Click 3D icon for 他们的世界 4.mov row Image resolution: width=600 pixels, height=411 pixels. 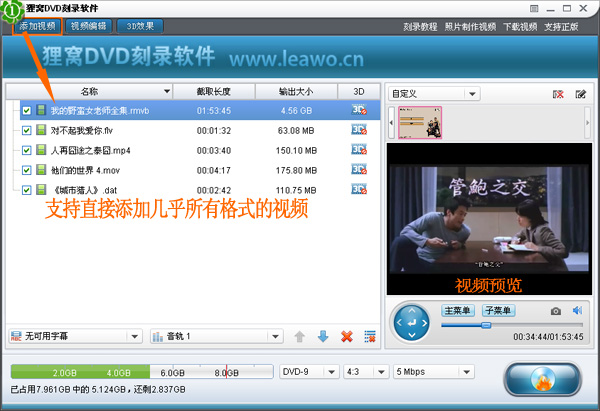359,170
